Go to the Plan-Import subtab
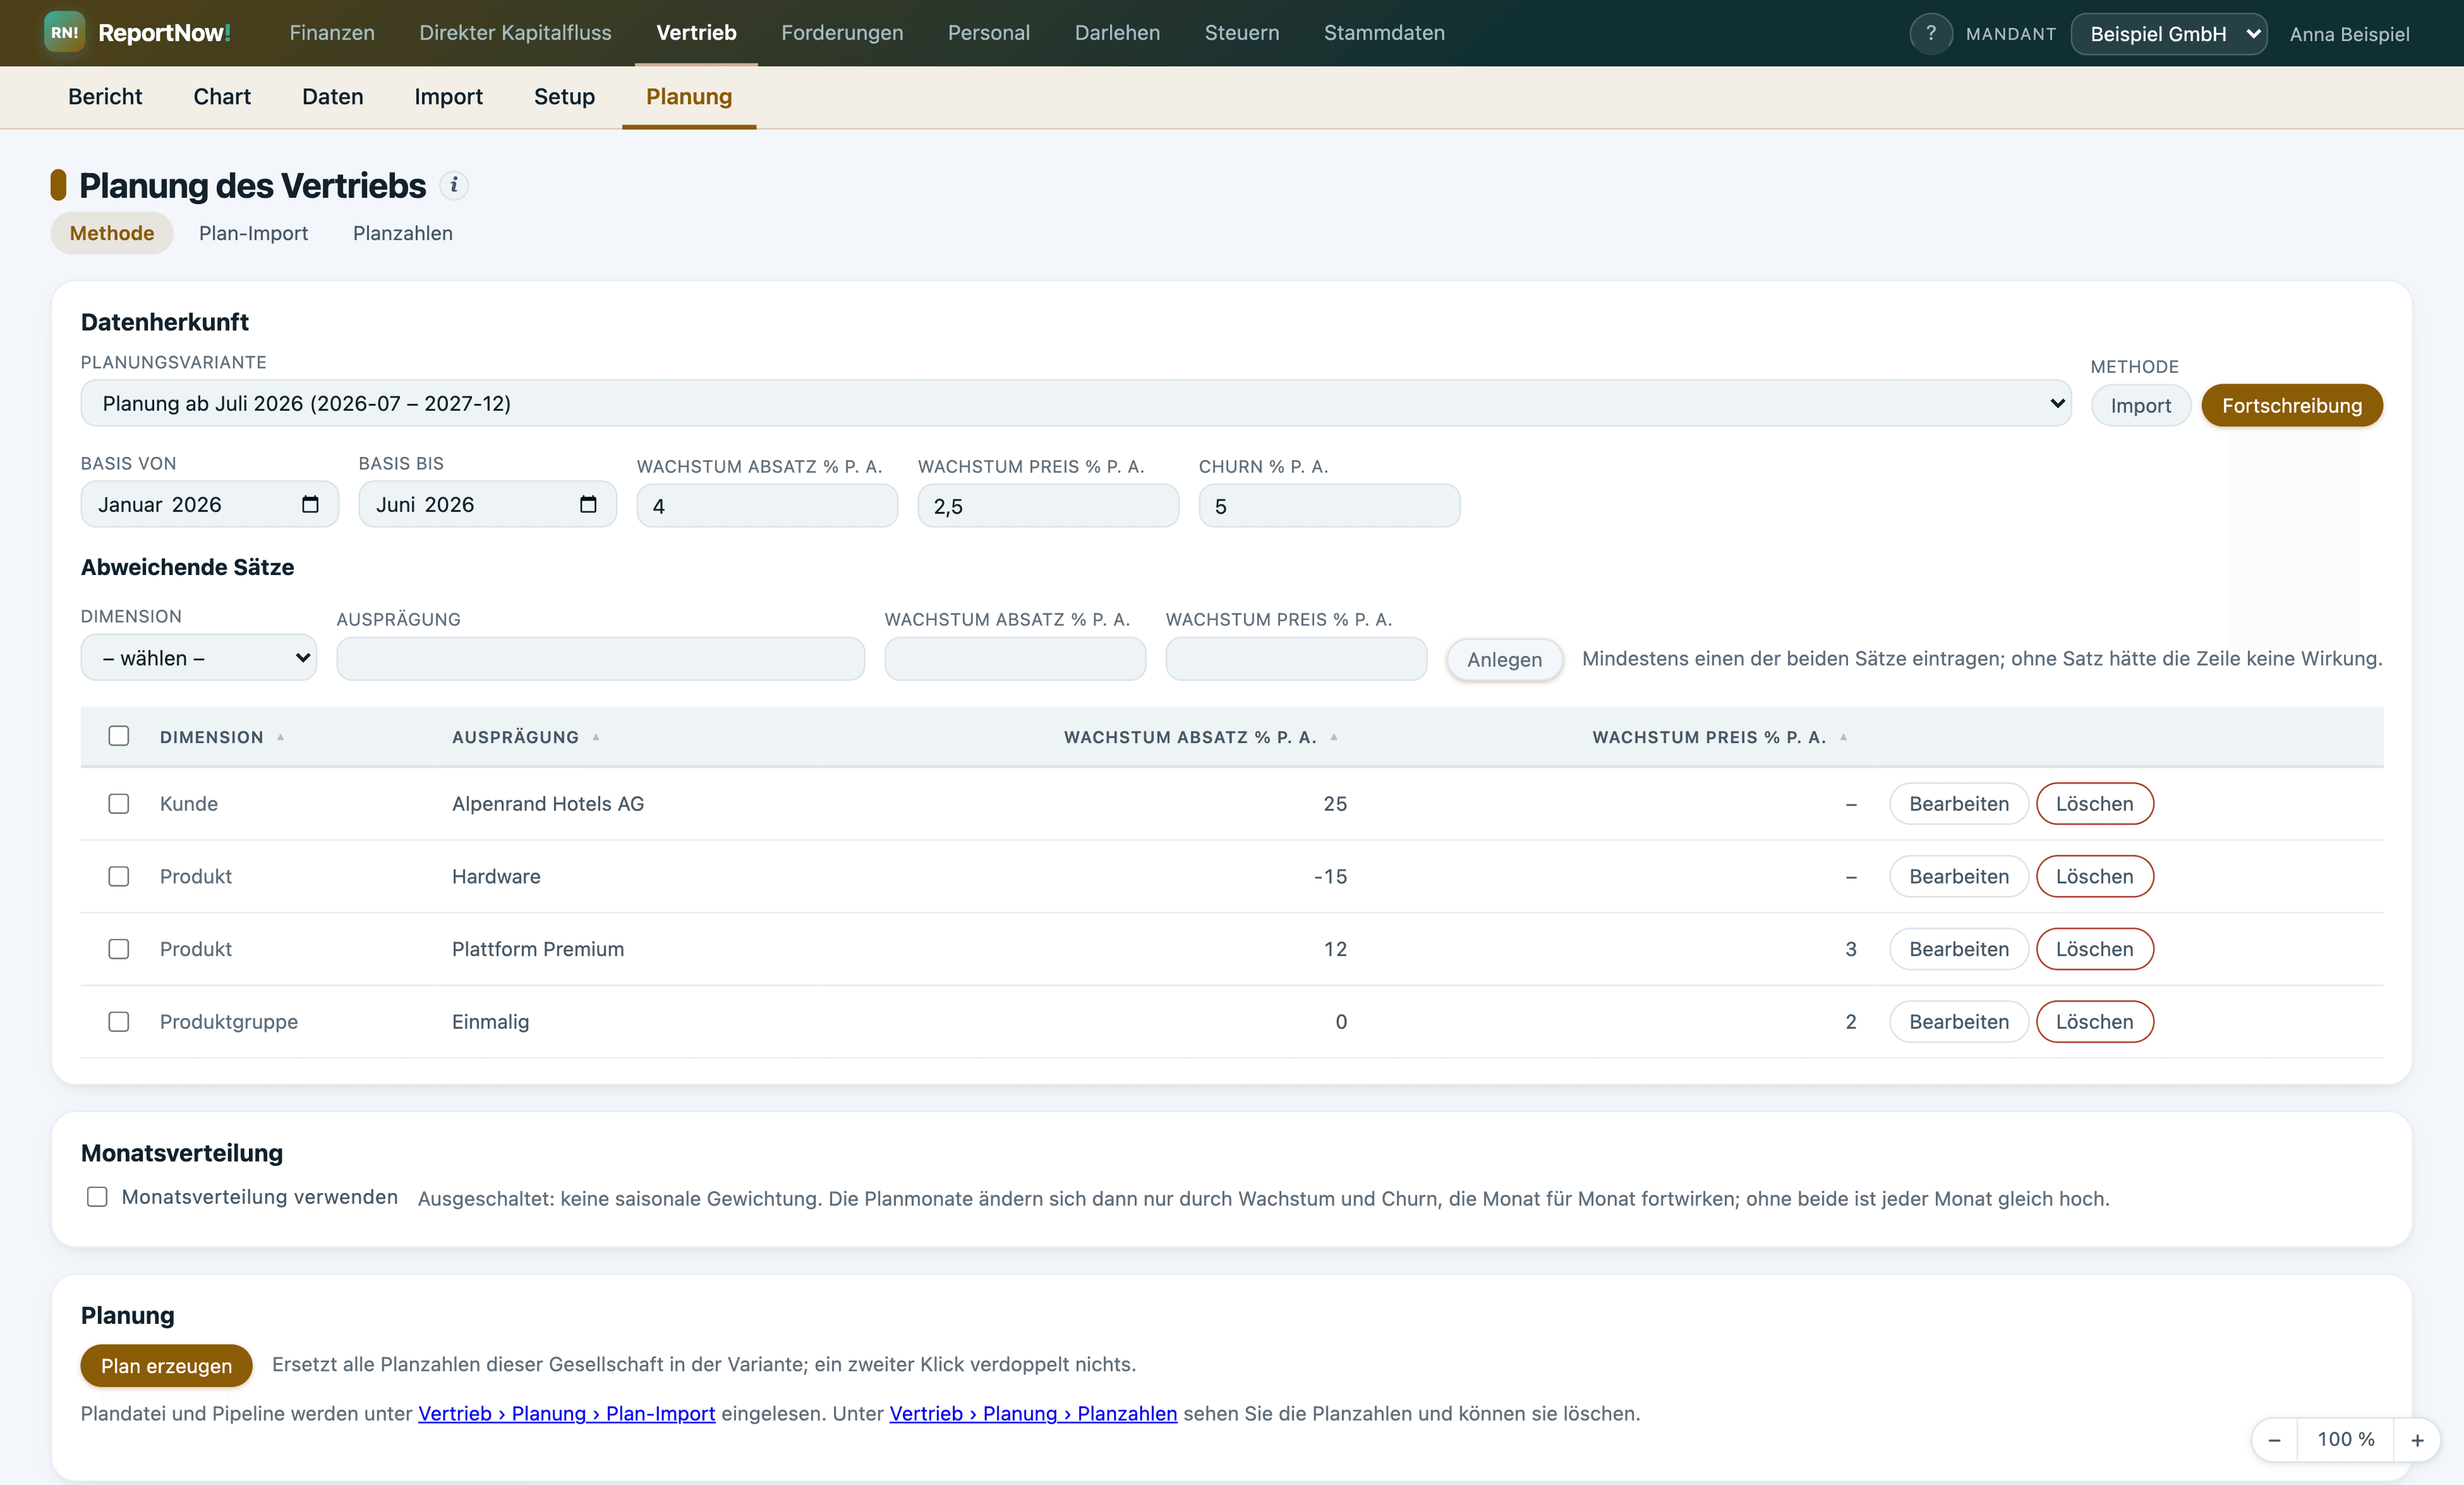Screen dimensions: 2464x1485 coord(254,233)
